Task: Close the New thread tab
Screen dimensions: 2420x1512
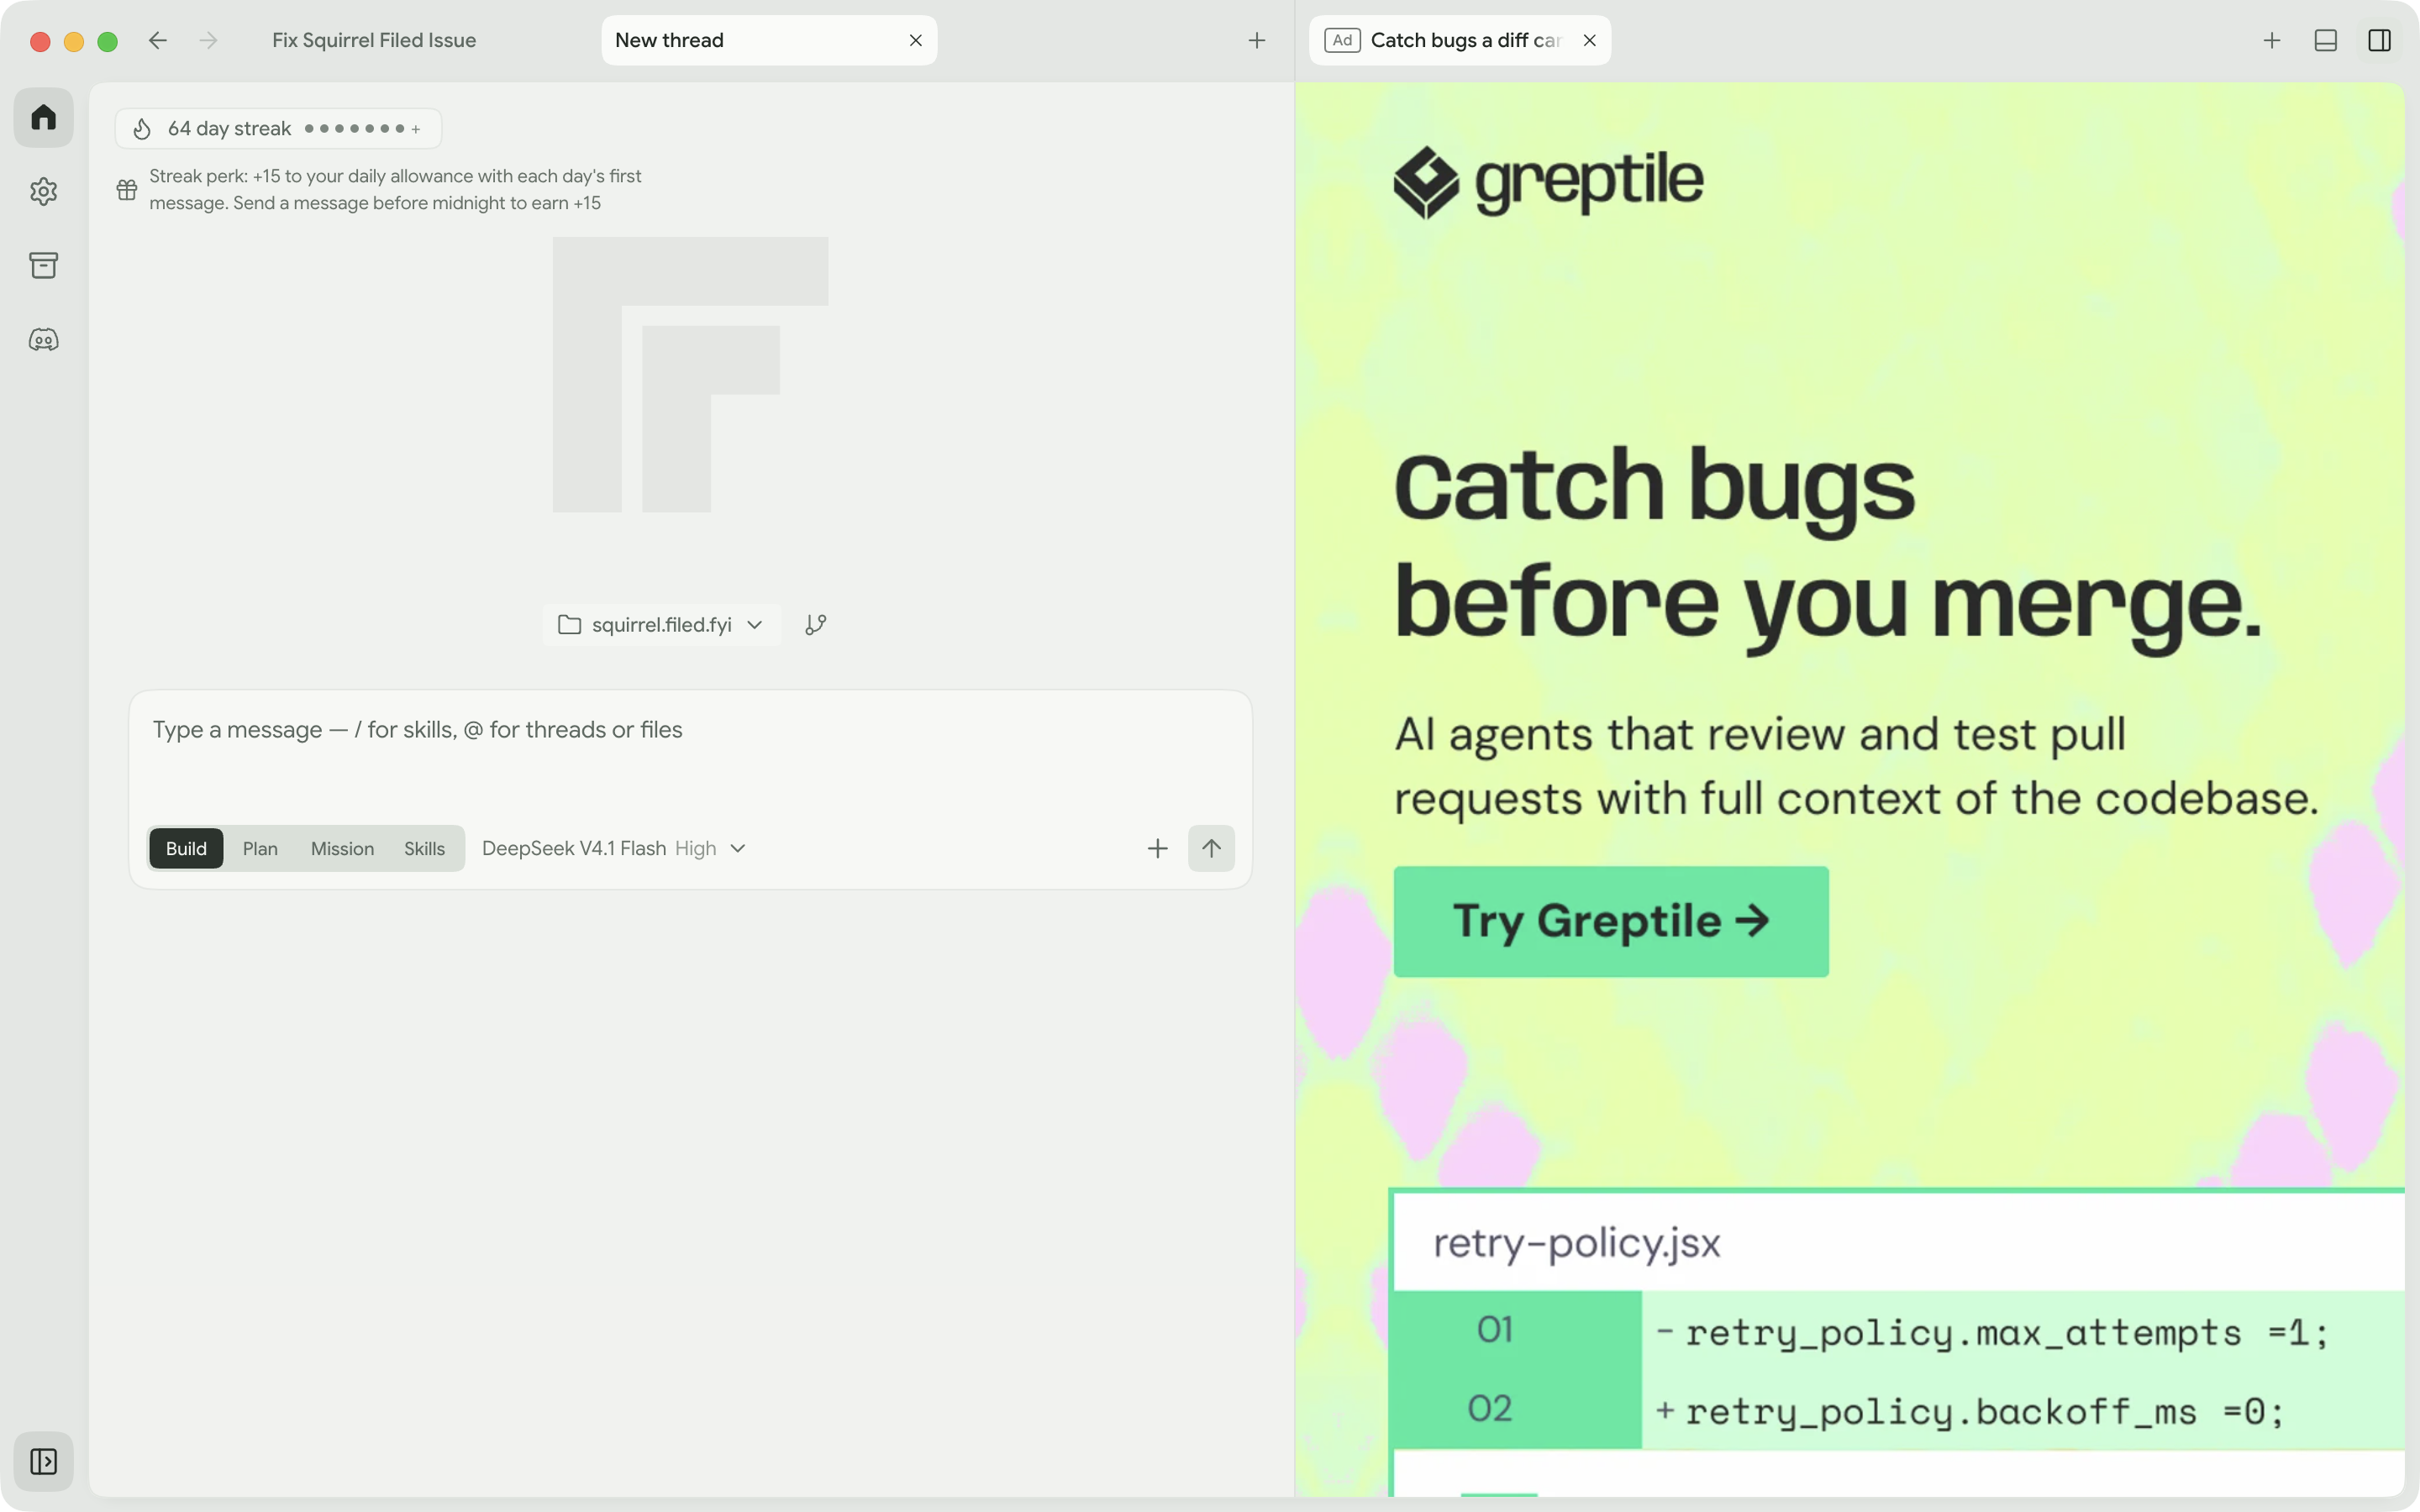Action: [x=915, y=40]
